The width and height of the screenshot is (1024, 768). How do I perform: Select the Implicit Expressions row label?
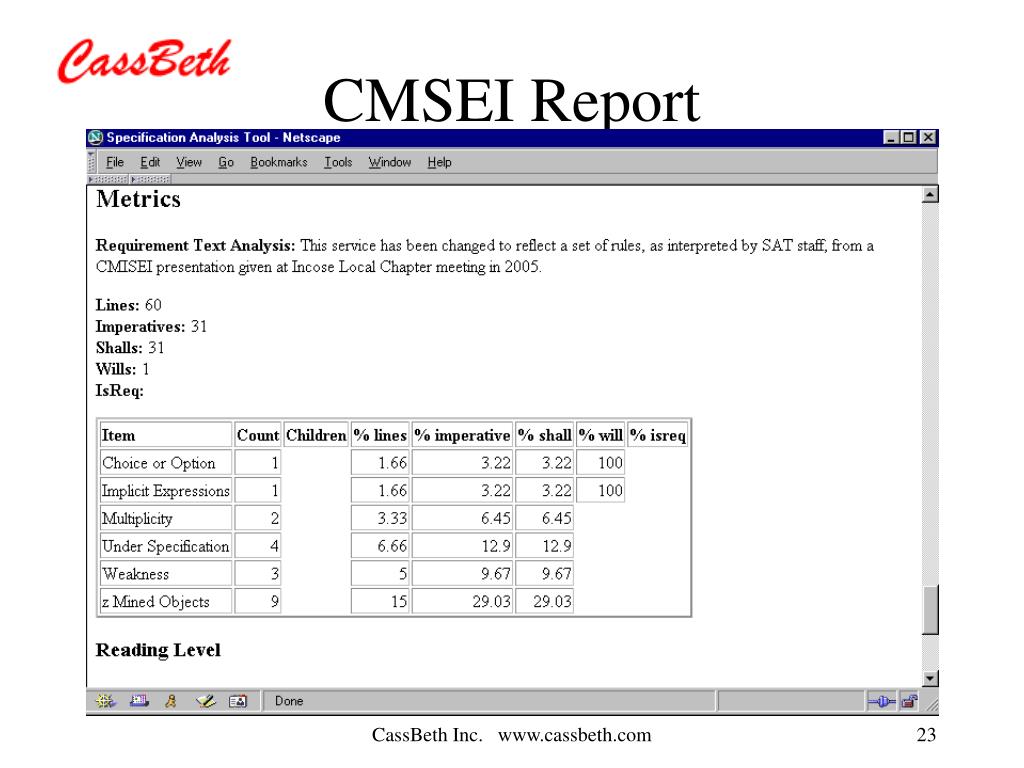[x=166, y=490]
